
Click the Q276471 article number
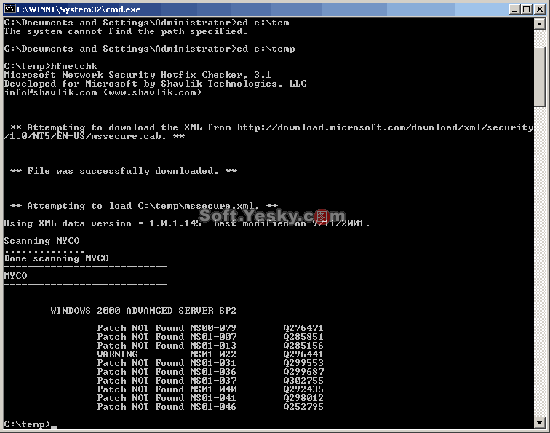pyautogui.click(x=303, y=328)
